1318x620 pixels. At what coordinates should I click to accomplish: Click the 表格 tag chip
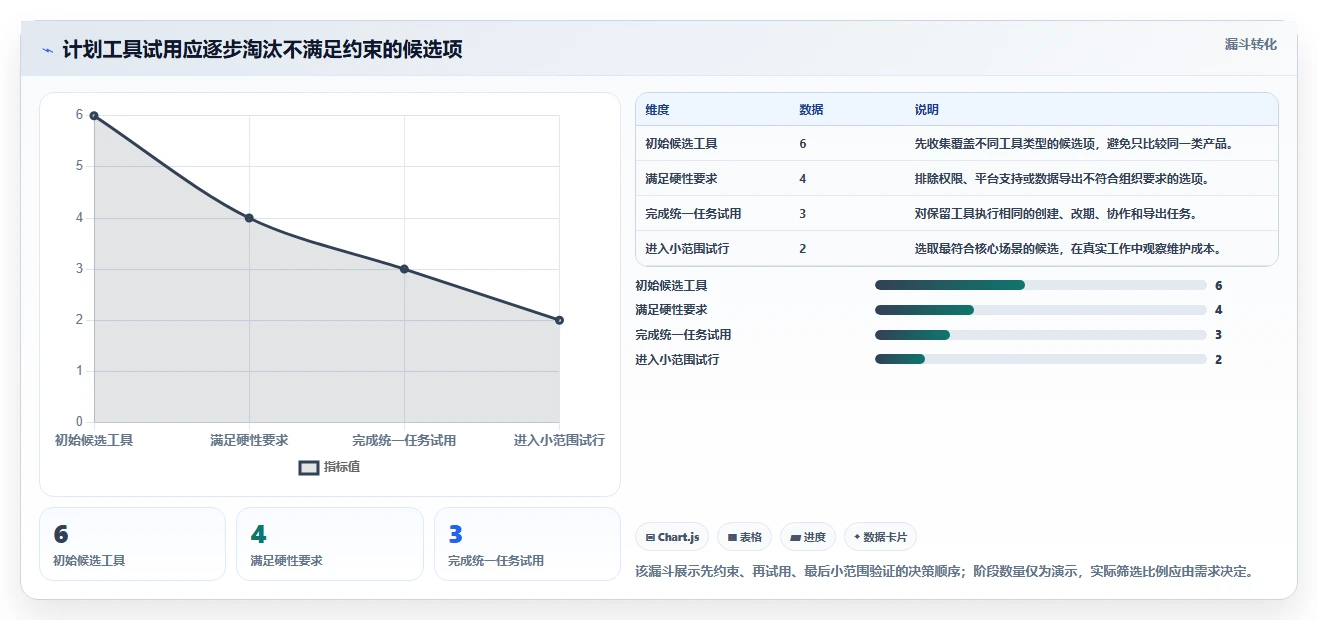click(x=745, y=537)
